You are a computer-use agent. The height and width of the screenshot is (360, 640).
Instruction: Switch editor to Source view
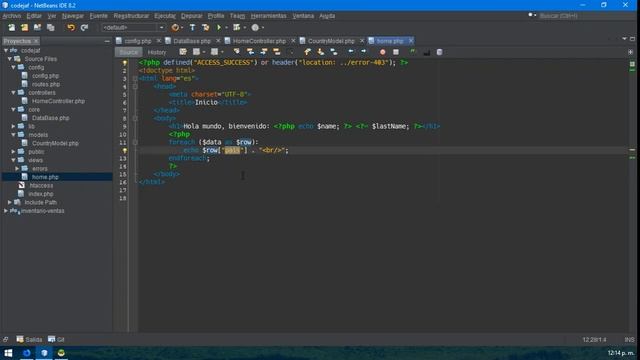[x=129, y=52]
